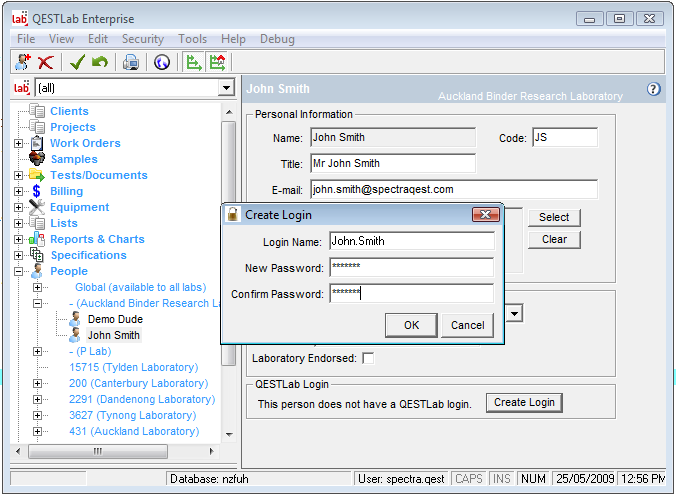Open the (all) laboratory filter dropdown
Viewport: 676px width, 496px height.
(x=226, y=88)
